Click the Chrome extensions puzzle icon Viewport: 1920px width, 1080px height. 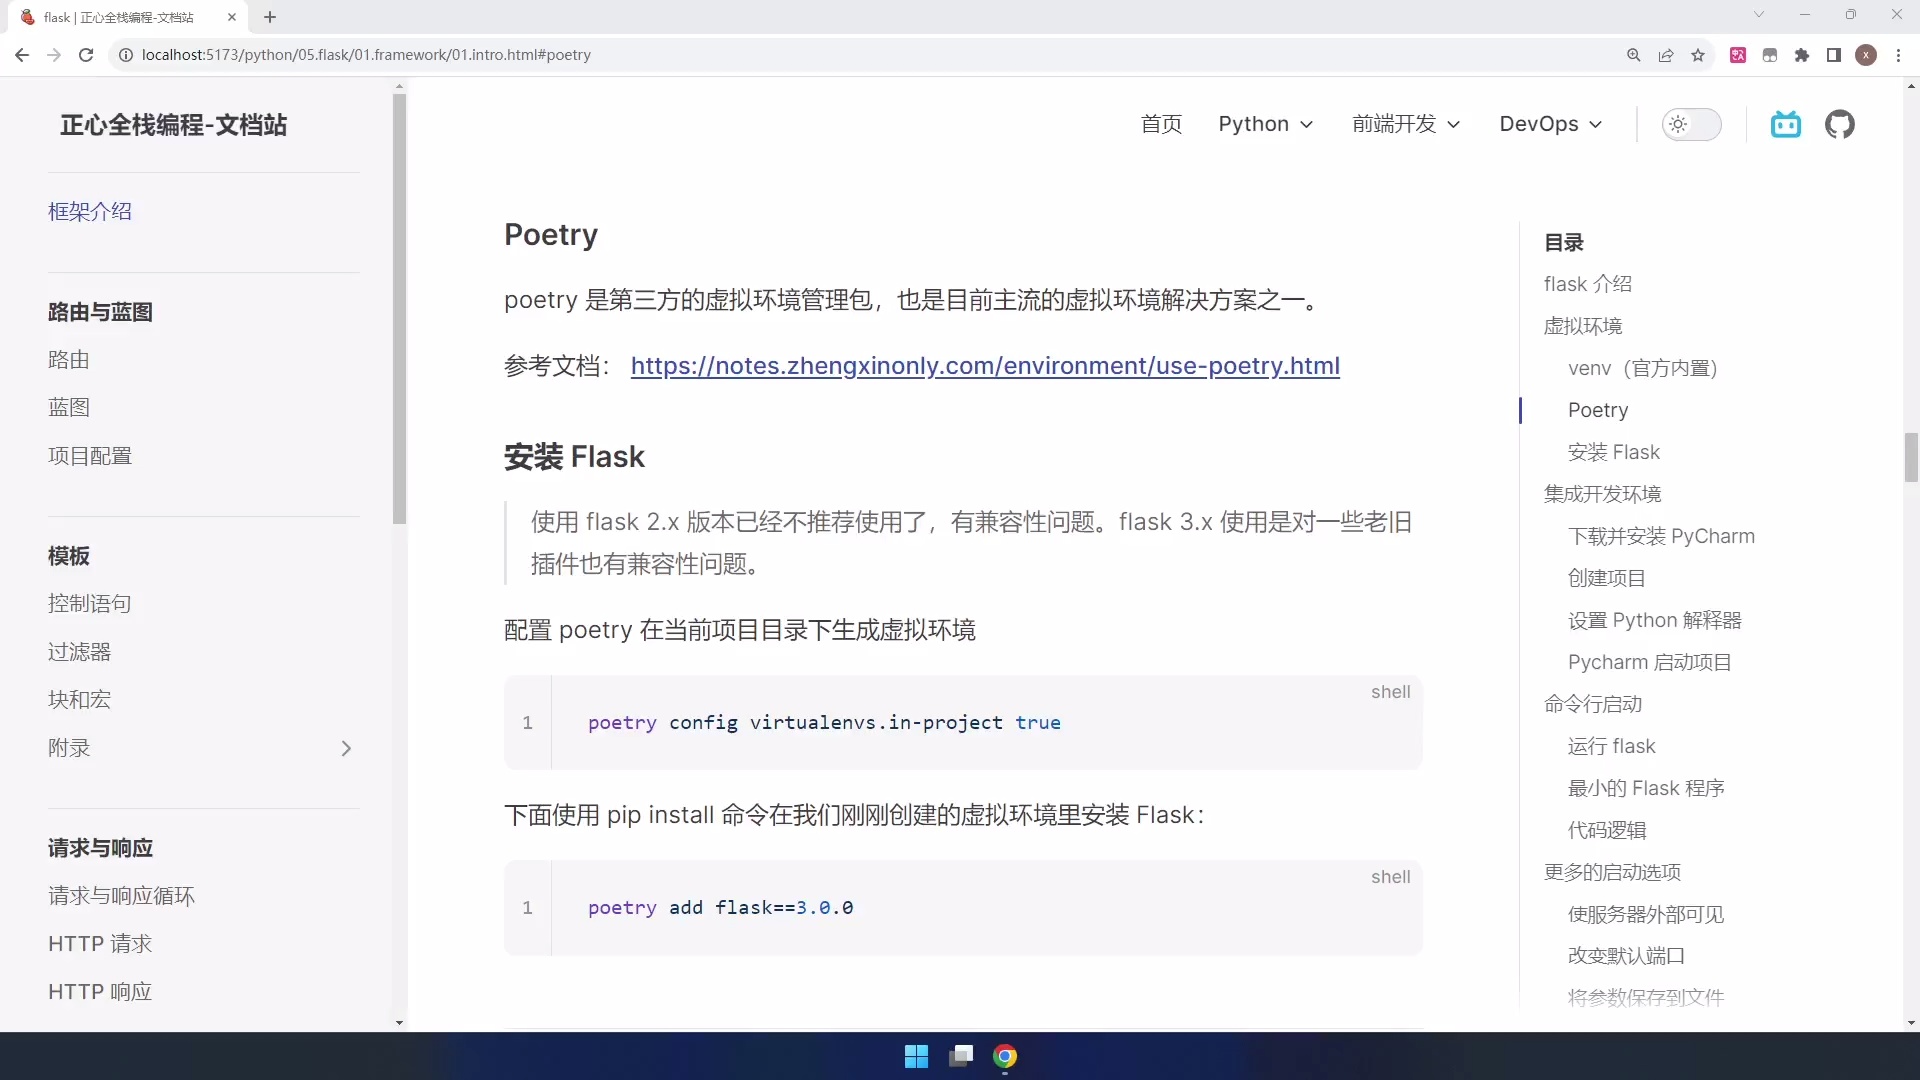point(1802,55)
